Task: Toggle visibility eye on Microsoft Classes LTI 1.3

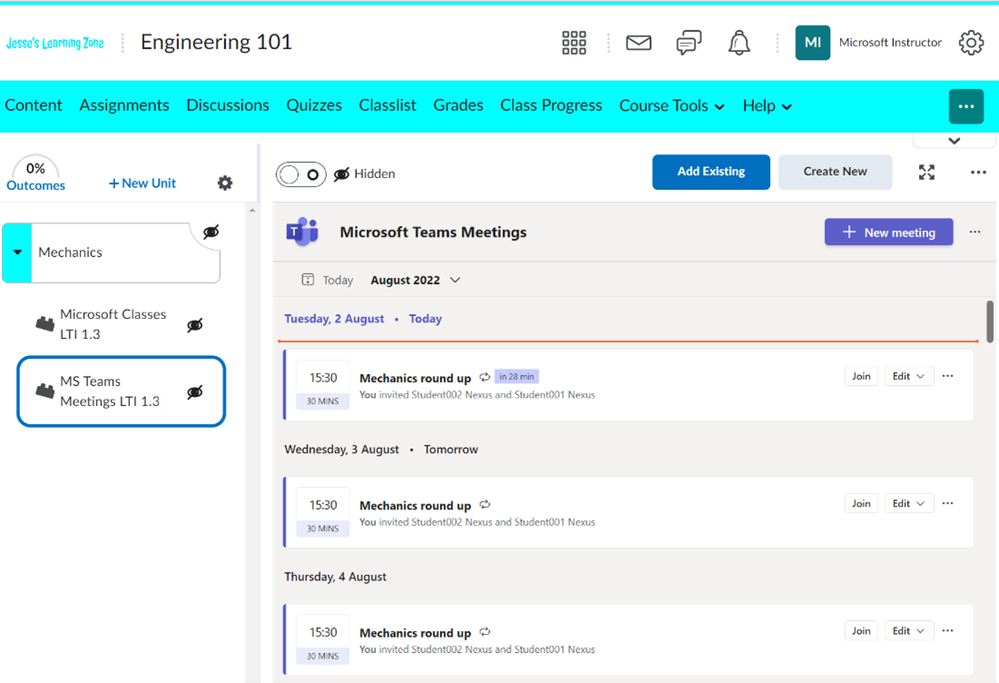Action: (195, 325)
